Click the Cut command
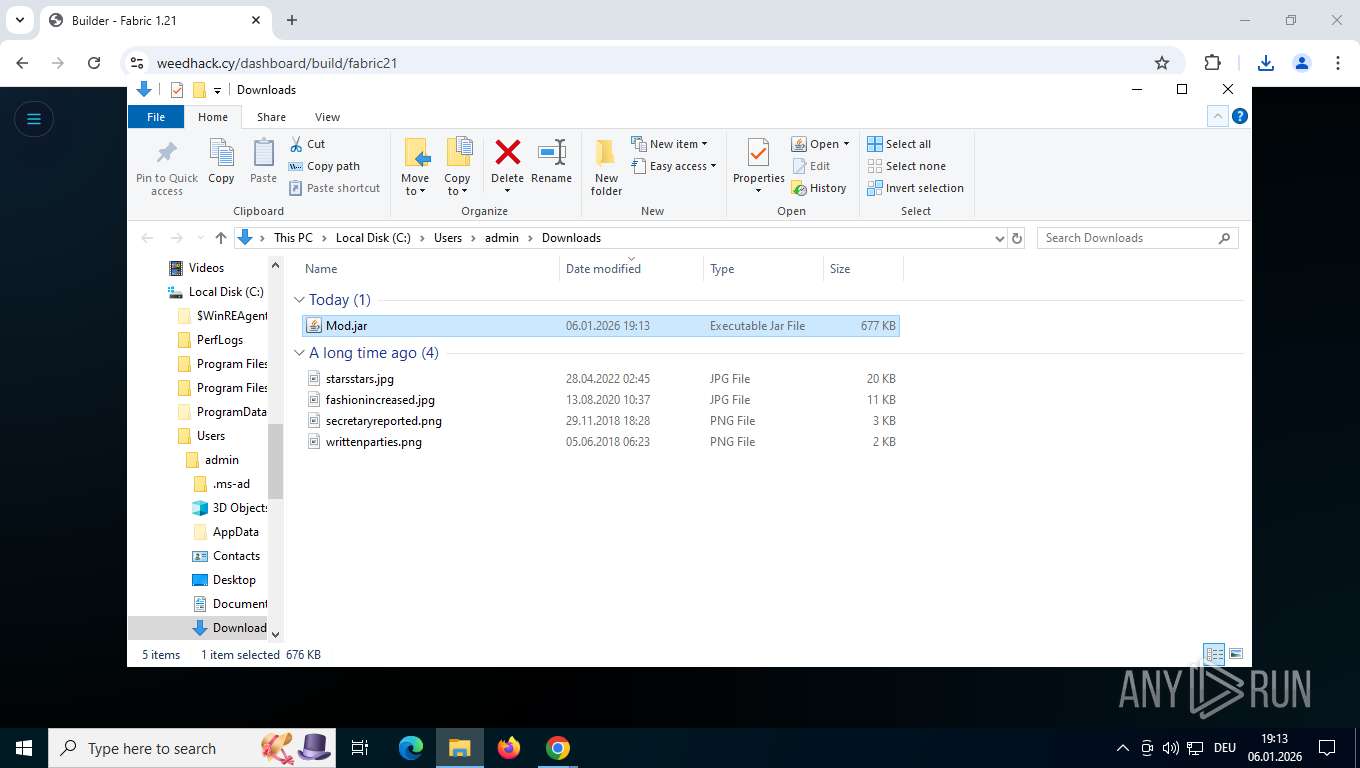The width and height of the screenshot is (1360, 768). 307,144
